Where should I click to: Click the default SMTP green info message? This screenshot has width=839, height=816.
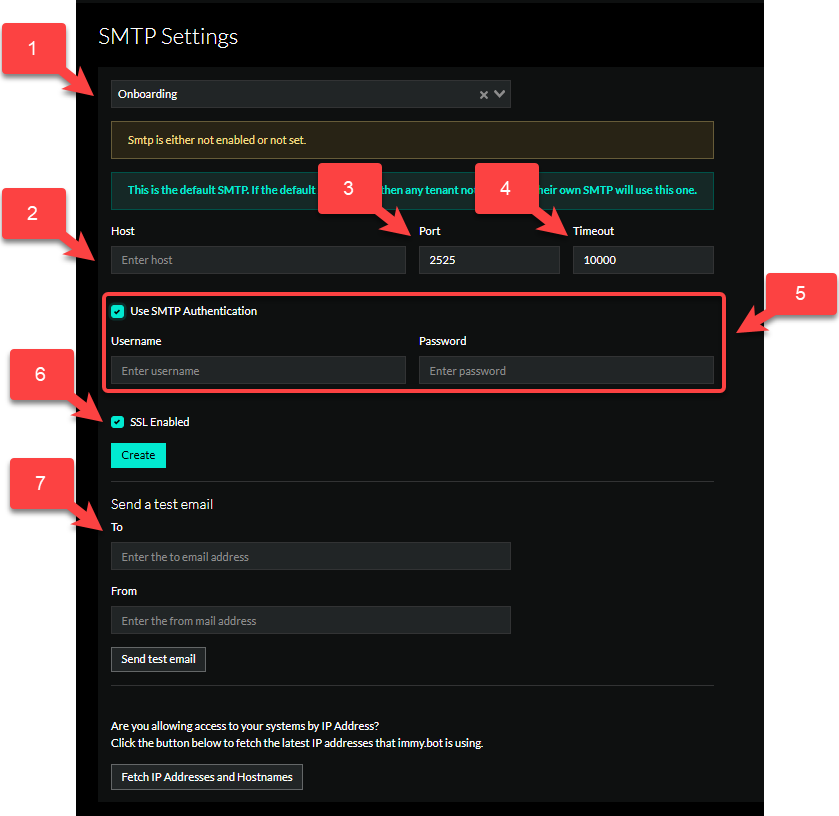pos(411,190)
